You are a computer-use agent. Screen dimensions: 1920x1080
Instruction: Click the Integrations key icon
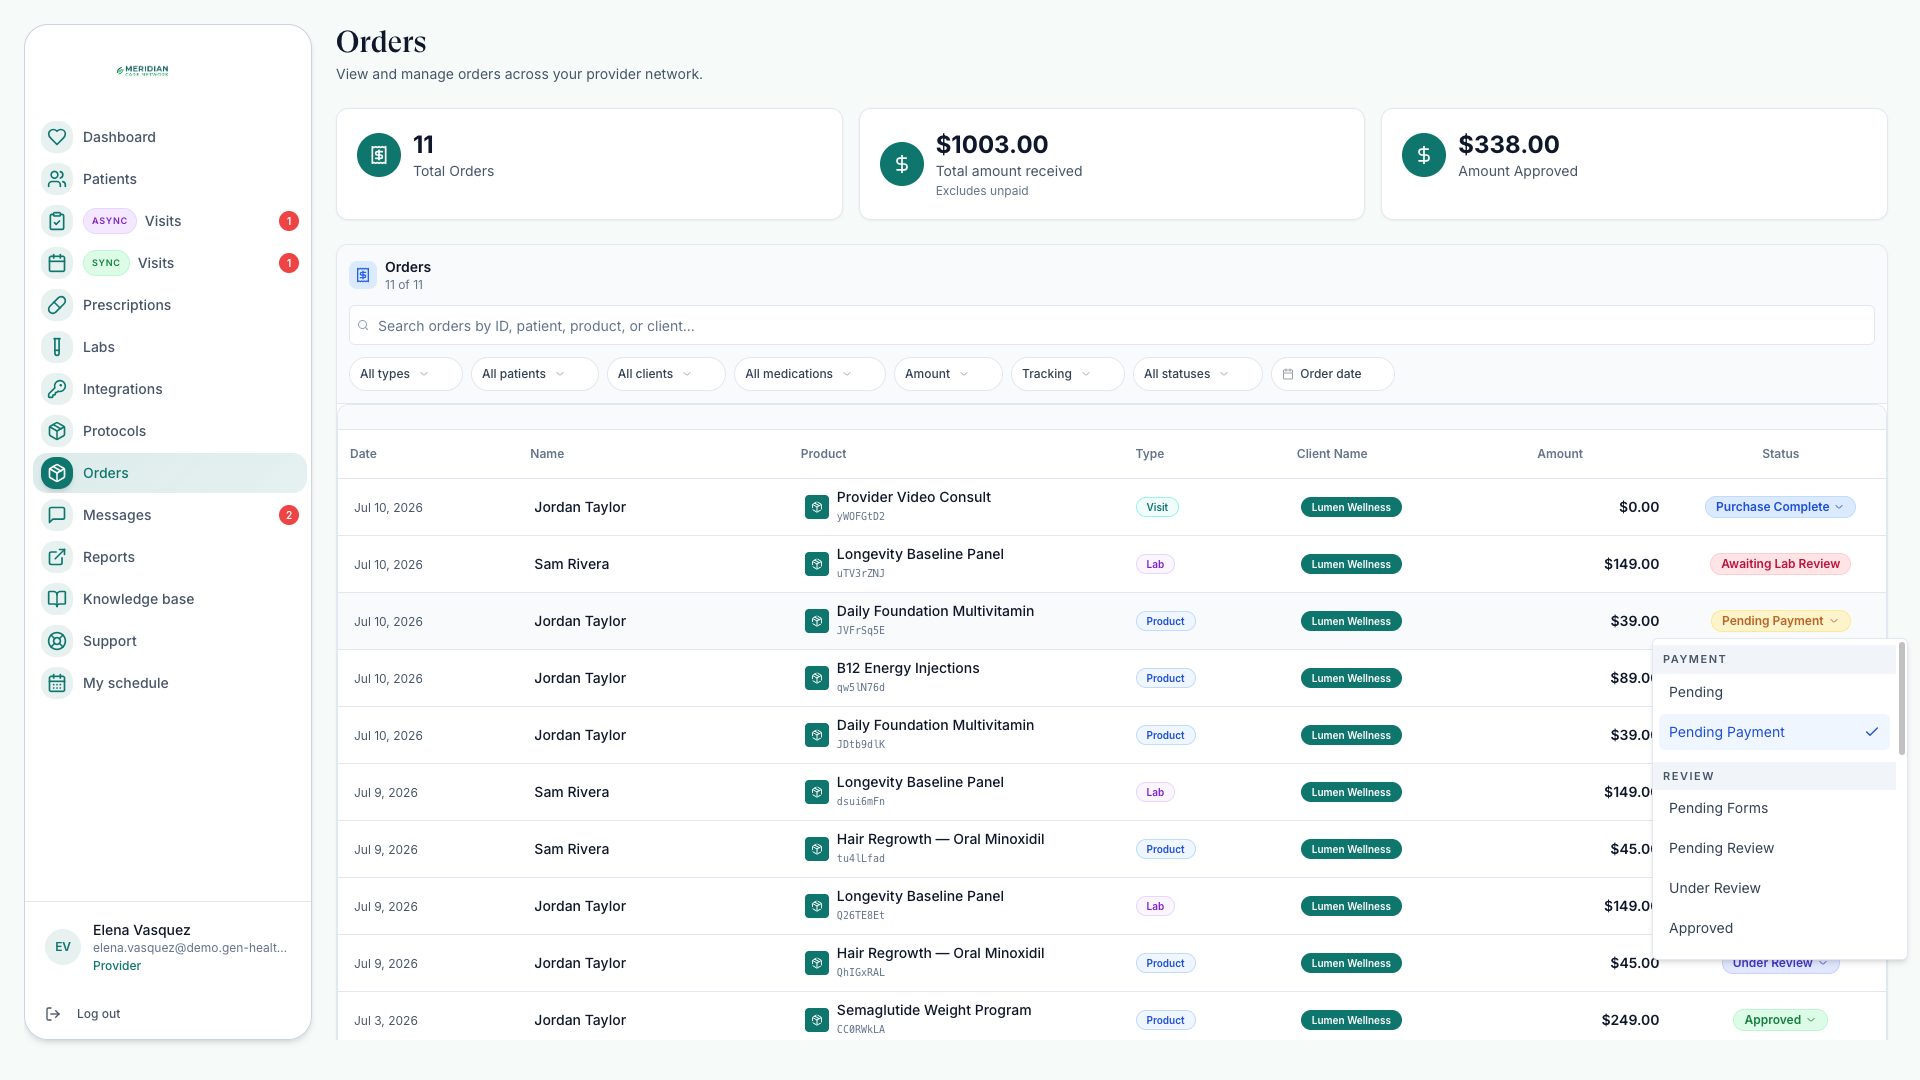click(57, 389)
